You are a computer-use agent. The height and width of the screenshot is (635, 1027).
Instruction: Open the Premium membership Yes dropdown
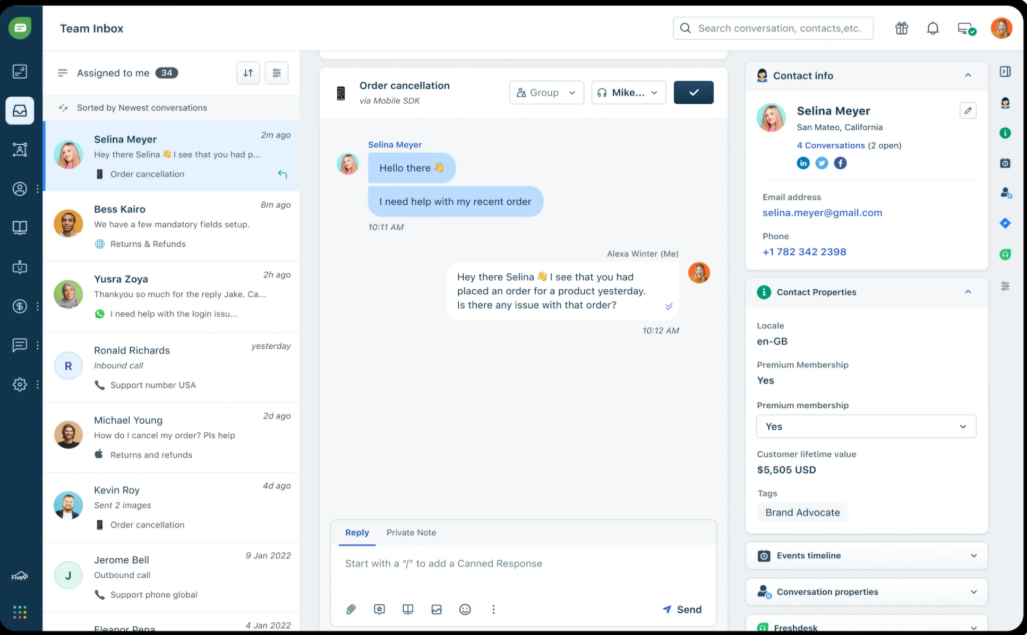pyautogui.click(x=866, y=426)
